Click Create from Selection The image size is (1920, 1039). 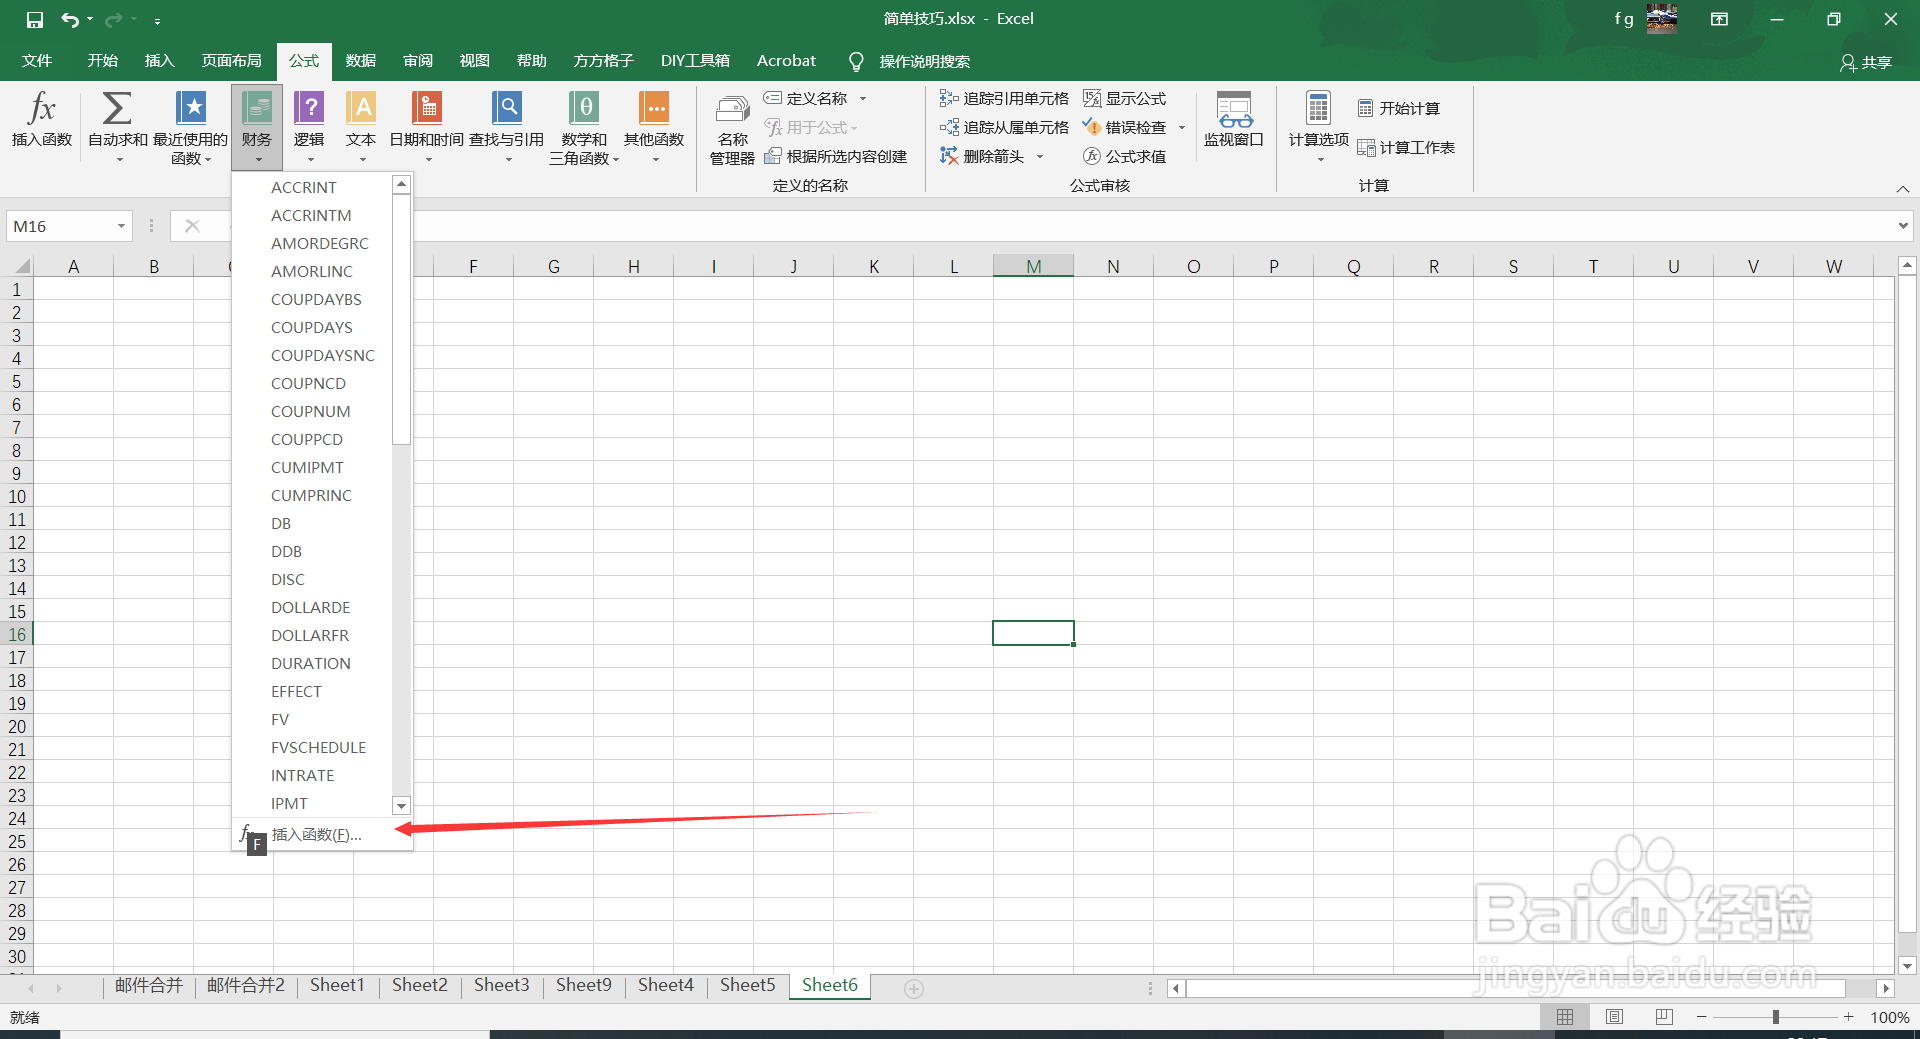coord(836,157)
